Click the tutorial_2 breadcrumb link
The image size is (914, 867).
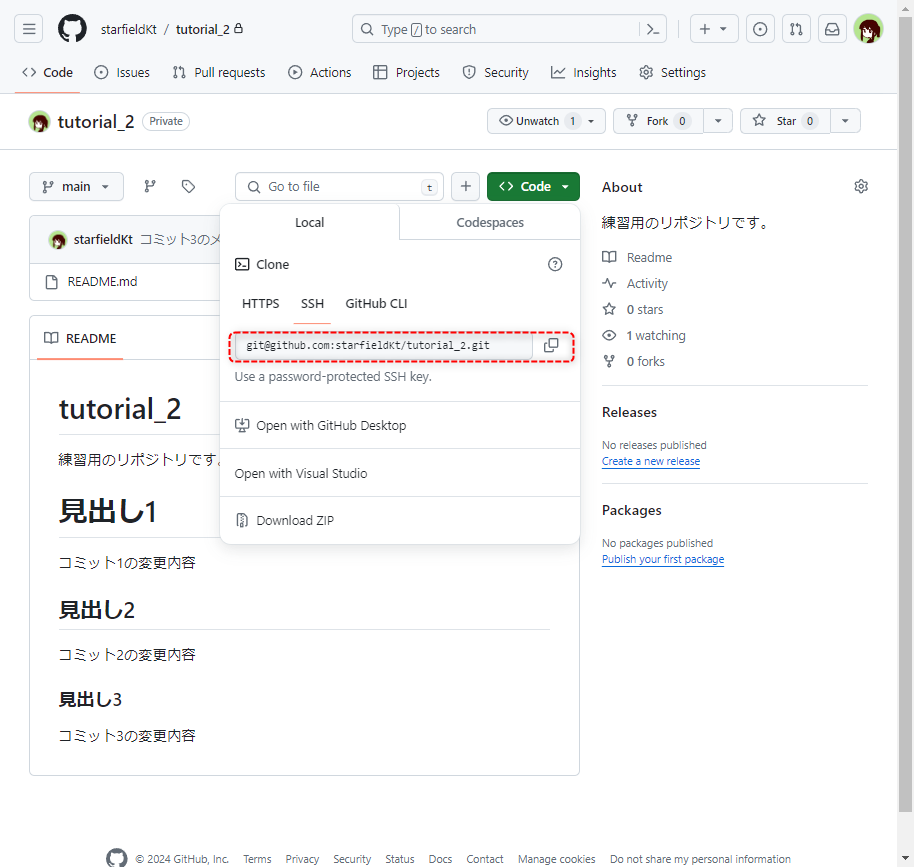203,29
